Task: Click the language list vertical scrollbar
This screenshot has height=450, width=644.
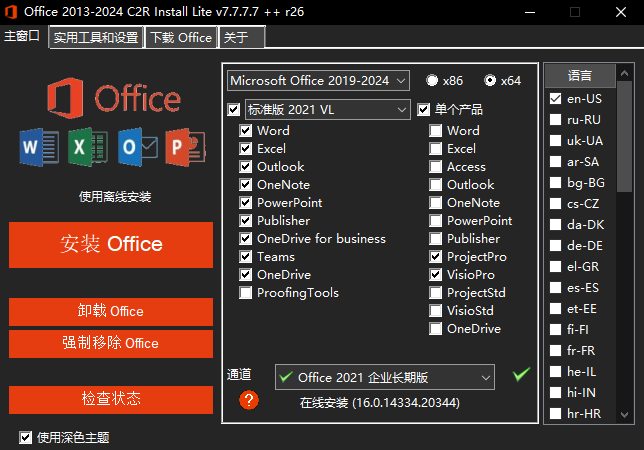Action: click(x=625, y=240)
